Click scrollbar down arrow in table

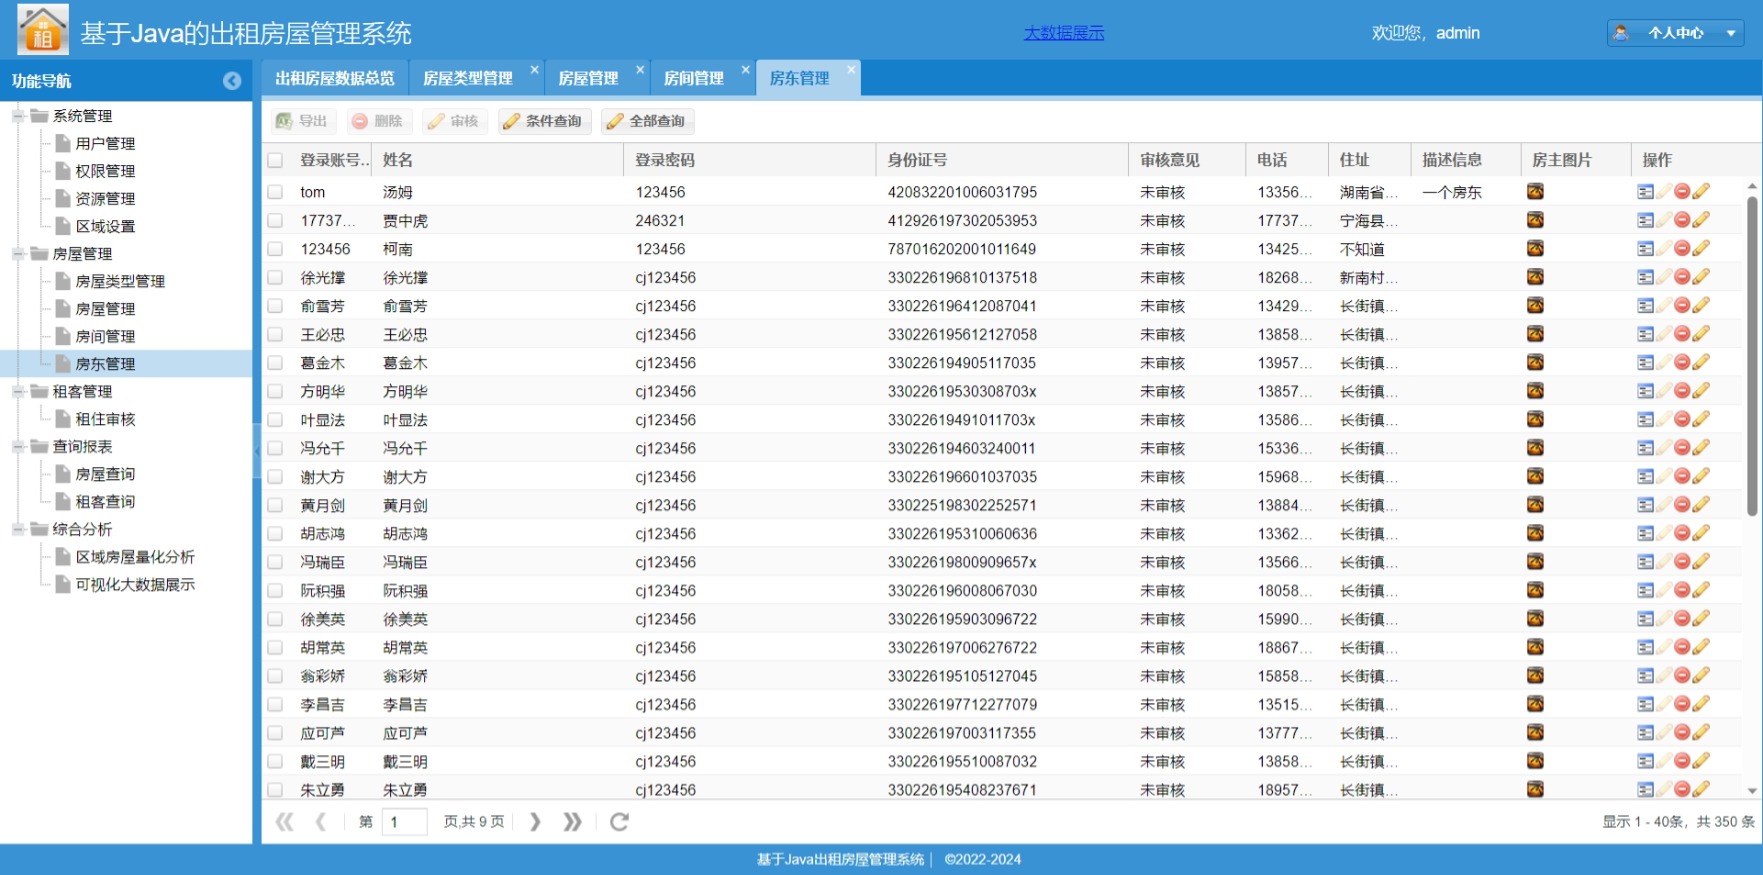[x=1751, y=790]
